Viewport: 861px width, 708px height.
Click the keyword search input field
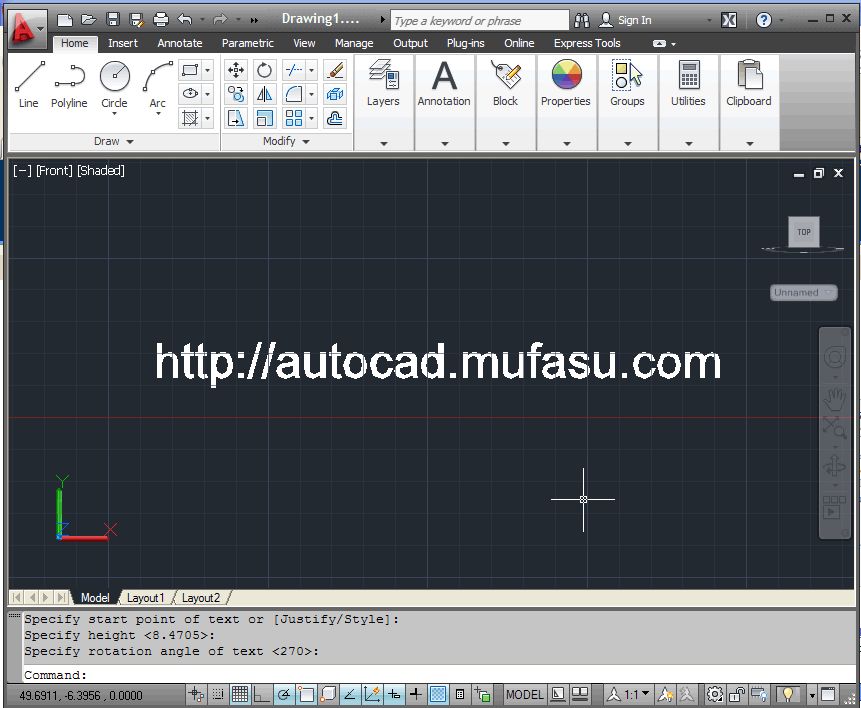(480, 21)
